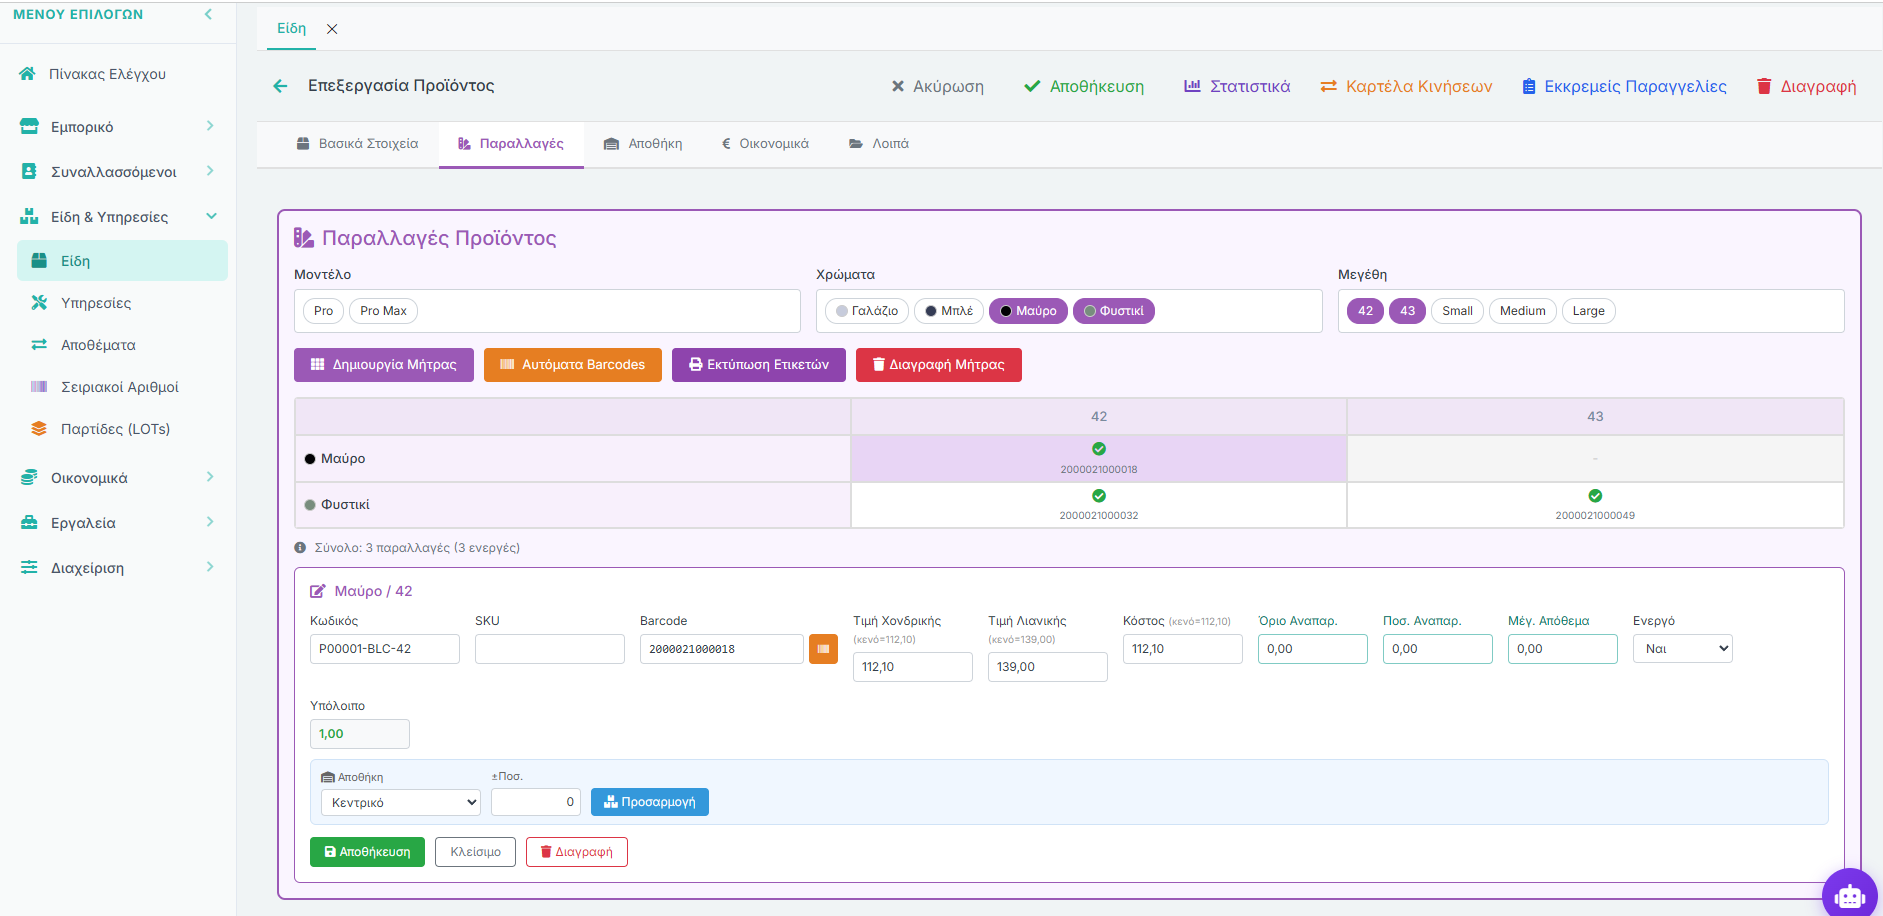1883x916 pixels.
Task: Toggle size 43 chip
Action: (x=1407, y=311)
